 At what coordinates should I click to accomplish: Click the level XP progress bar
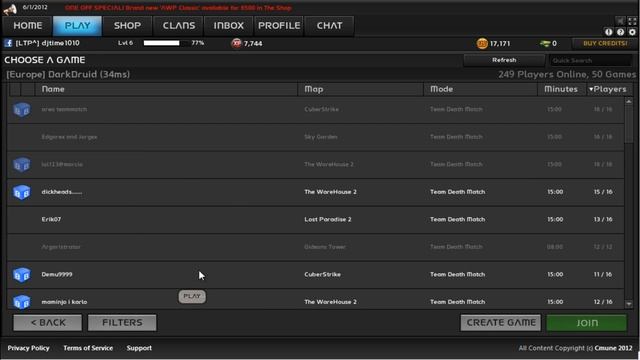166,43
